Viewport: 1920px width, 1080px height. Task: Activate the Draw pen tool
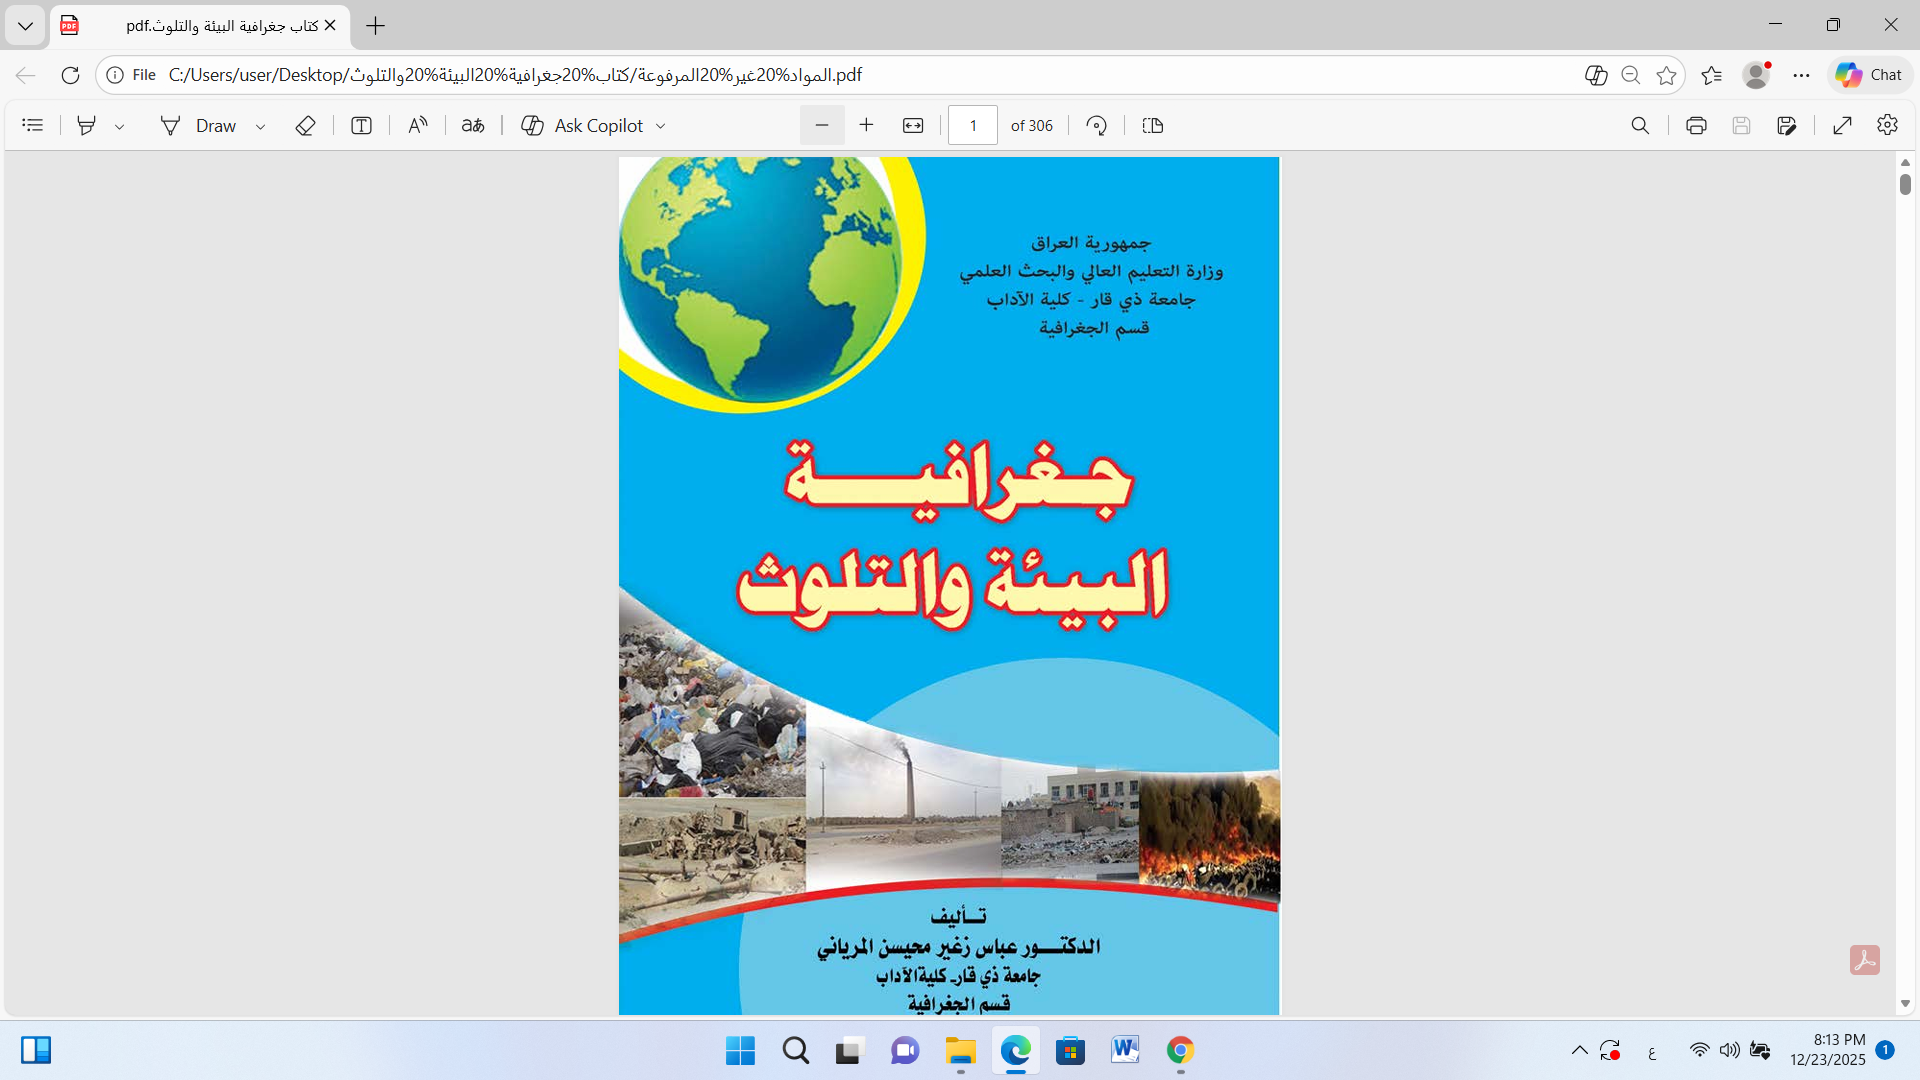click(198, 125)
